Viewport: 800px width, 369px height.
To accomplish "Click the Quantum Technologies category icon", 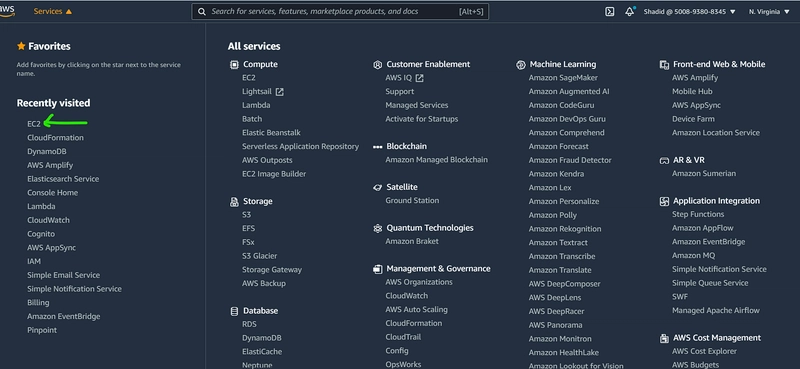I will [378, 228].
